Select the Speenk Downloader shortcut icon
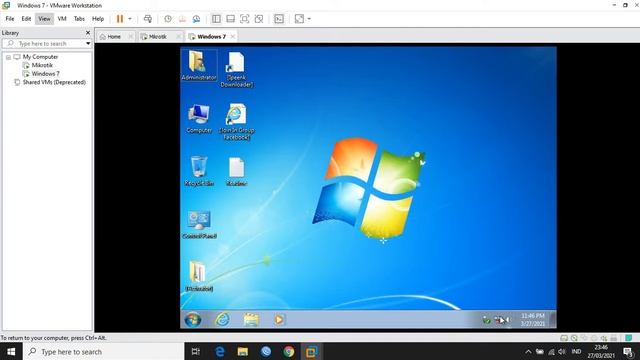This screenshot has height=360, width=640. coord(236,69)
